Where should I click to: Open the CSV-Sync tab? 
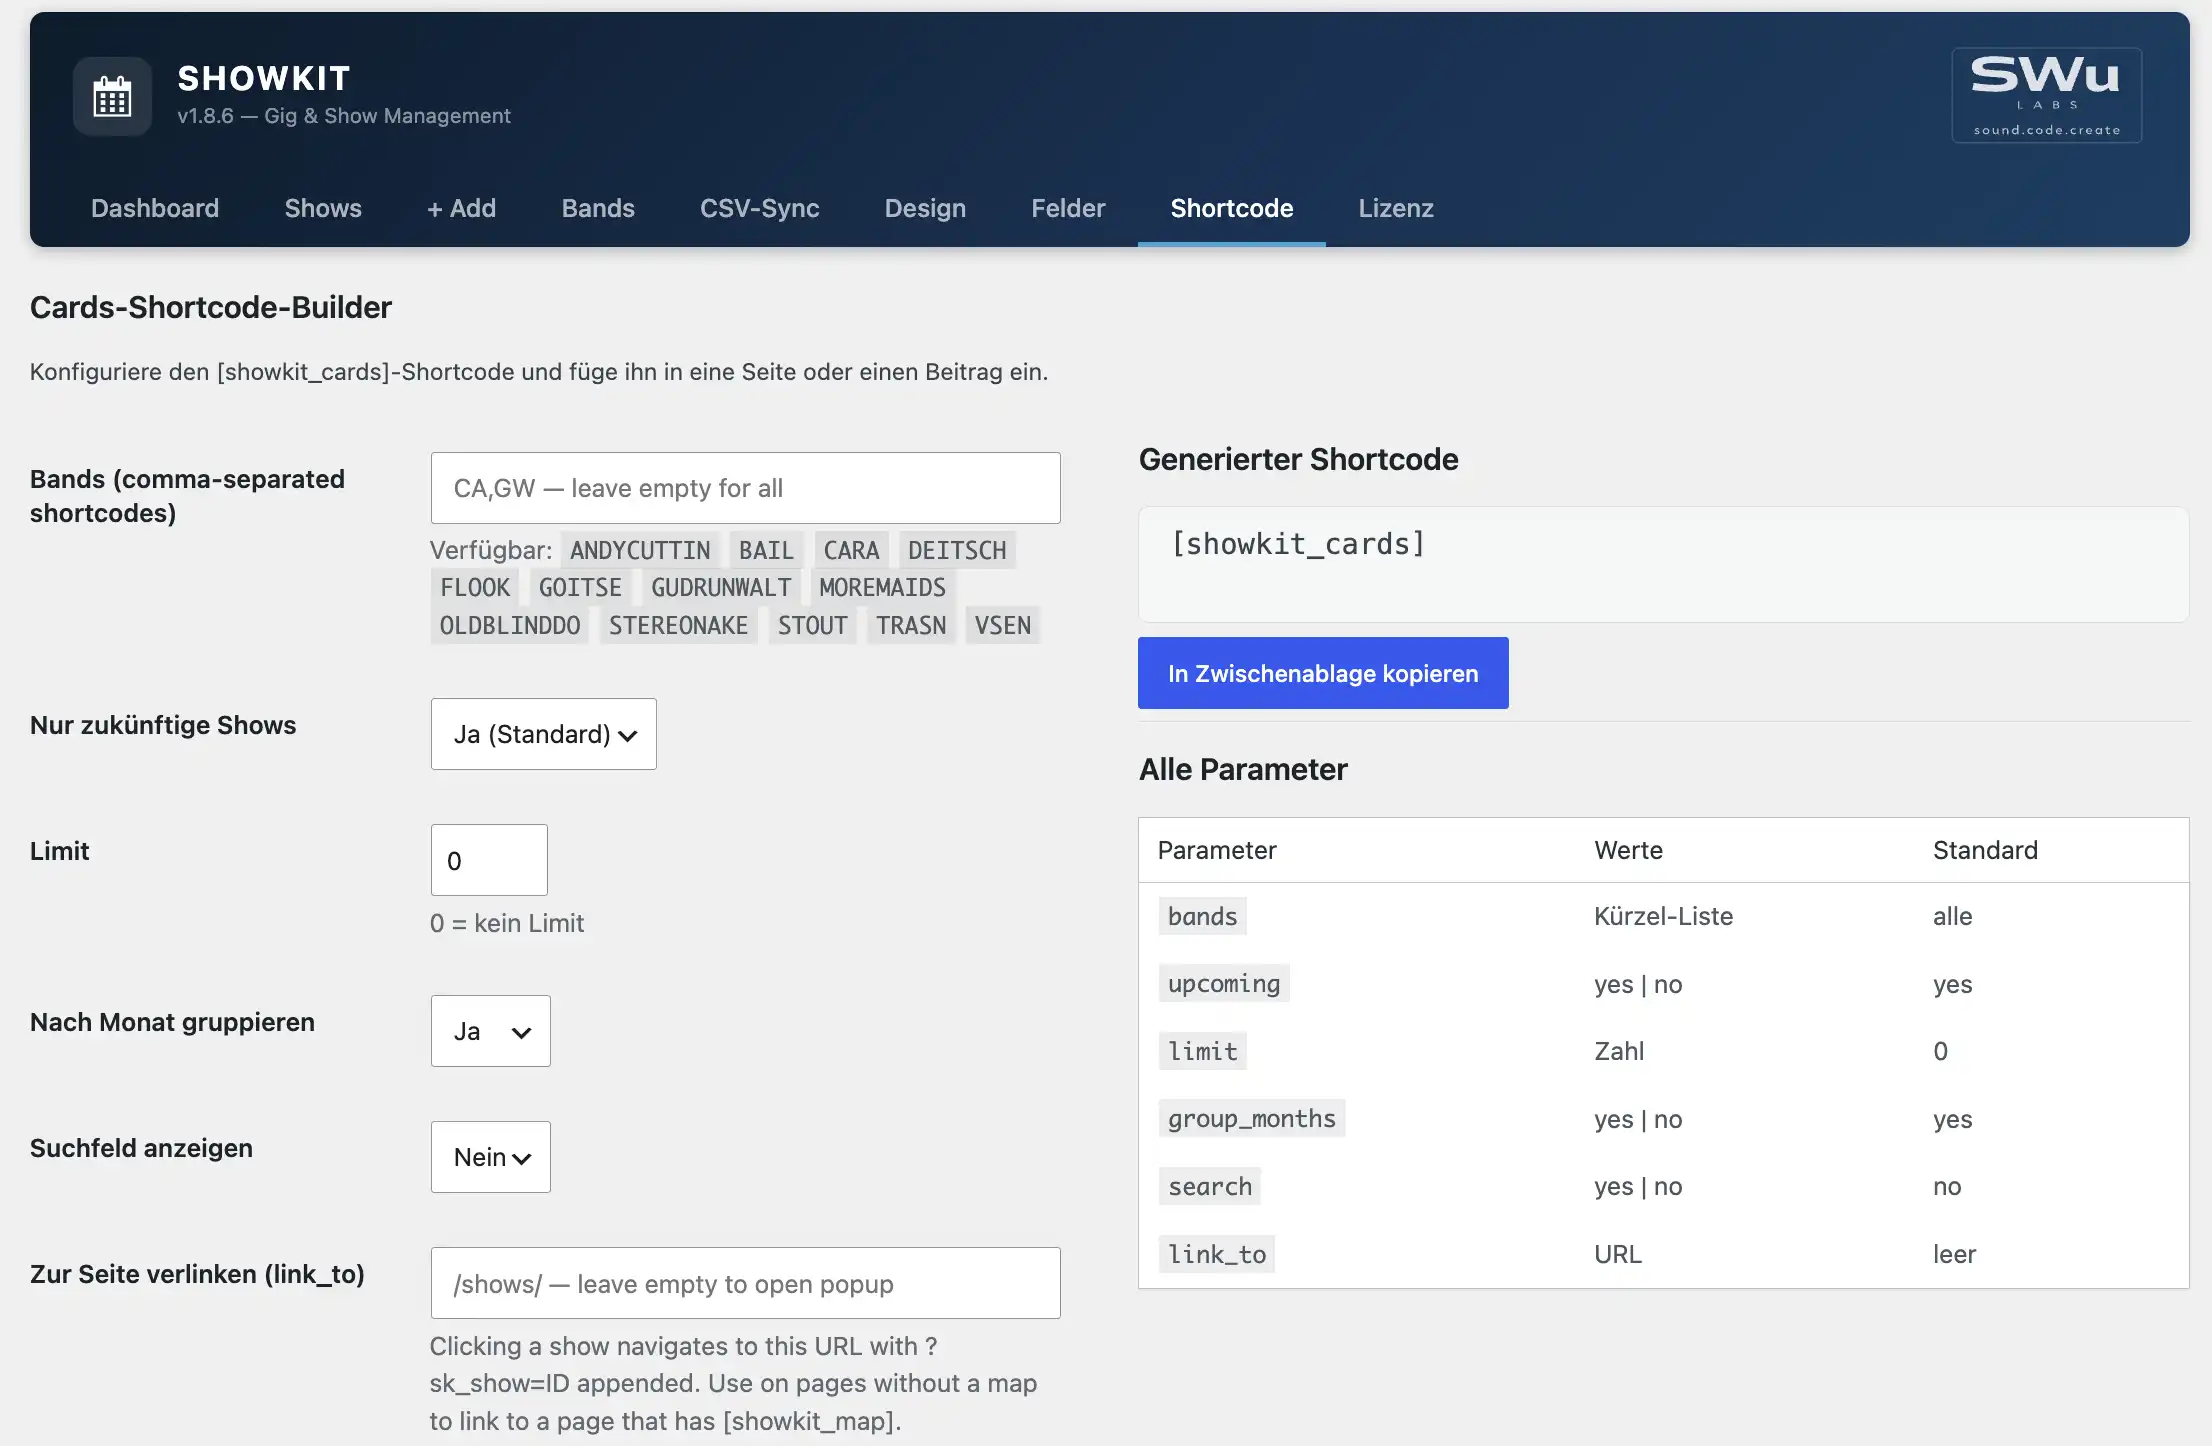pos(759,208)
